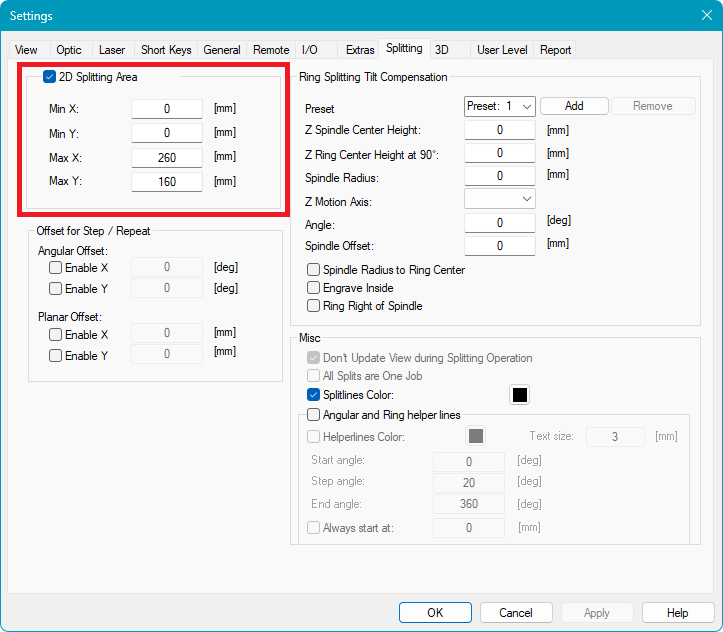This screenshot has width=723, height=632.
Task: Open the General tab
Action: [222, 50]
